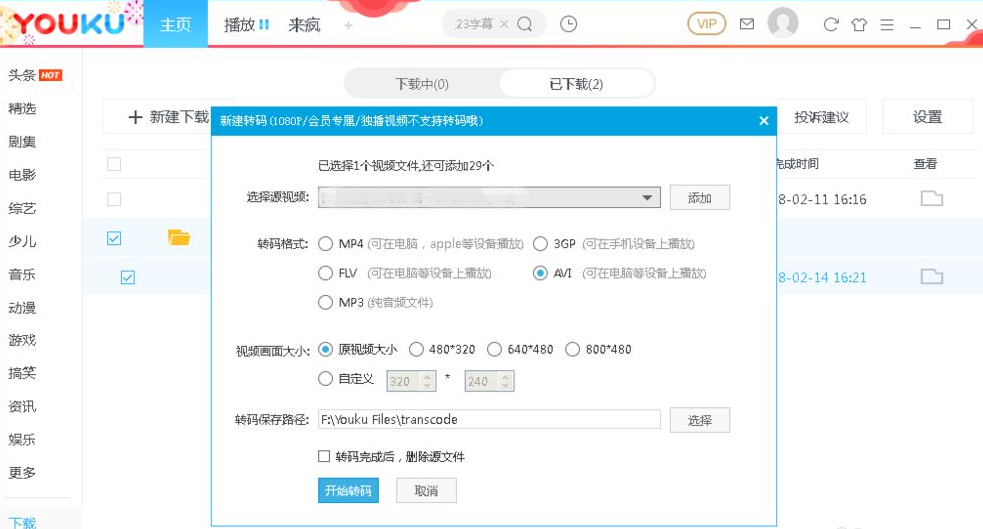The image size is (983, 529).
Task: Choose 480*320 video size
Action: click(x=416, y=349)
